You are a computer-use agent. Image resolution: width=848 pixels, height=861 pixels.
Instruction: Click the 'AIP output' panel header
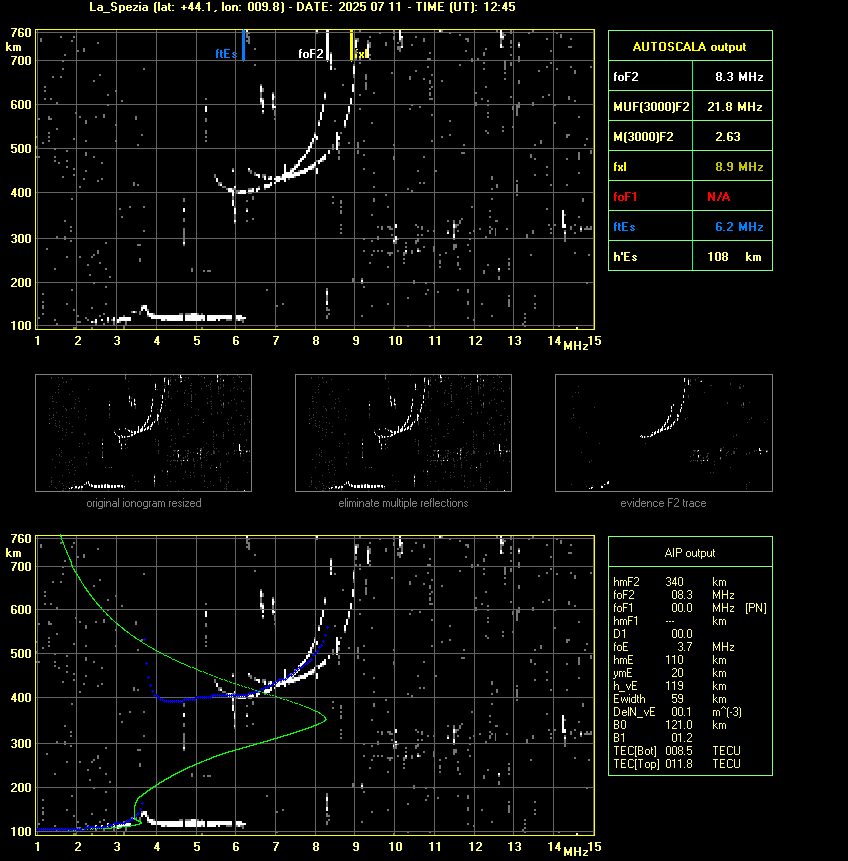coord(690,552)
